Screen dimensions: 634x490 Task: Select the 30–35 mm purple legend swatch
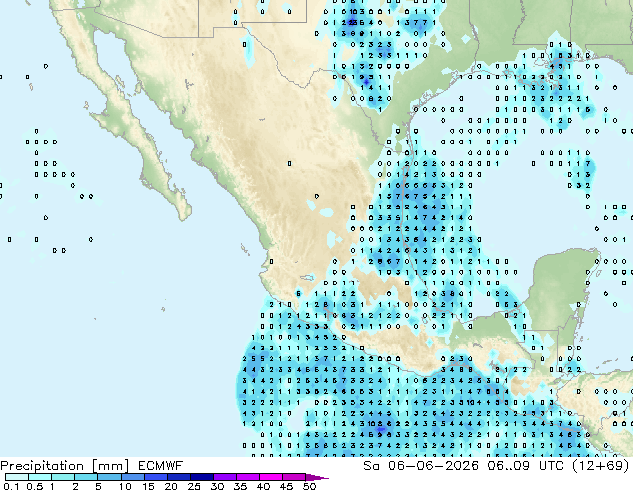[x=224, y=477]
